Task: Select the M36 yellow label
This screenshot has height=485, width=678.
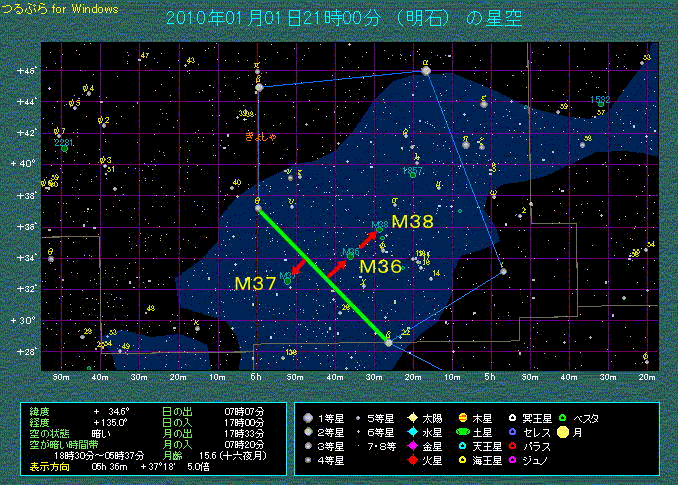Action: click(x=380, y=267)
